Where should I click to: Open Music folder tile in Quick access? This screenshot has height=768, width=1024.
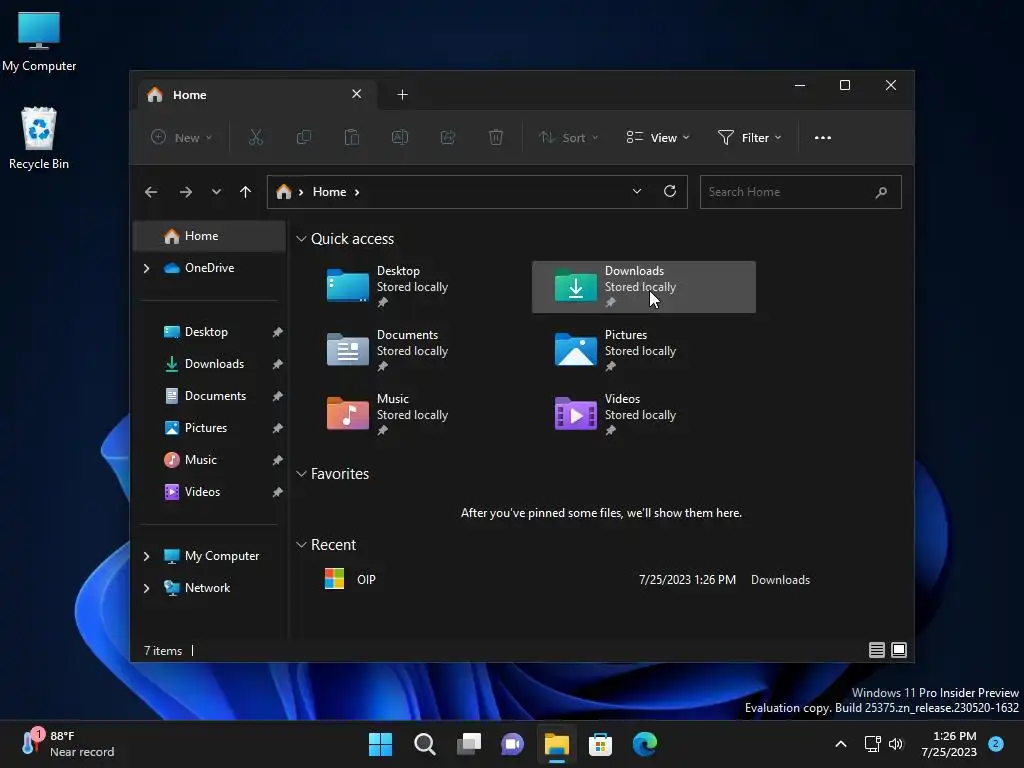tap(415, 415)
